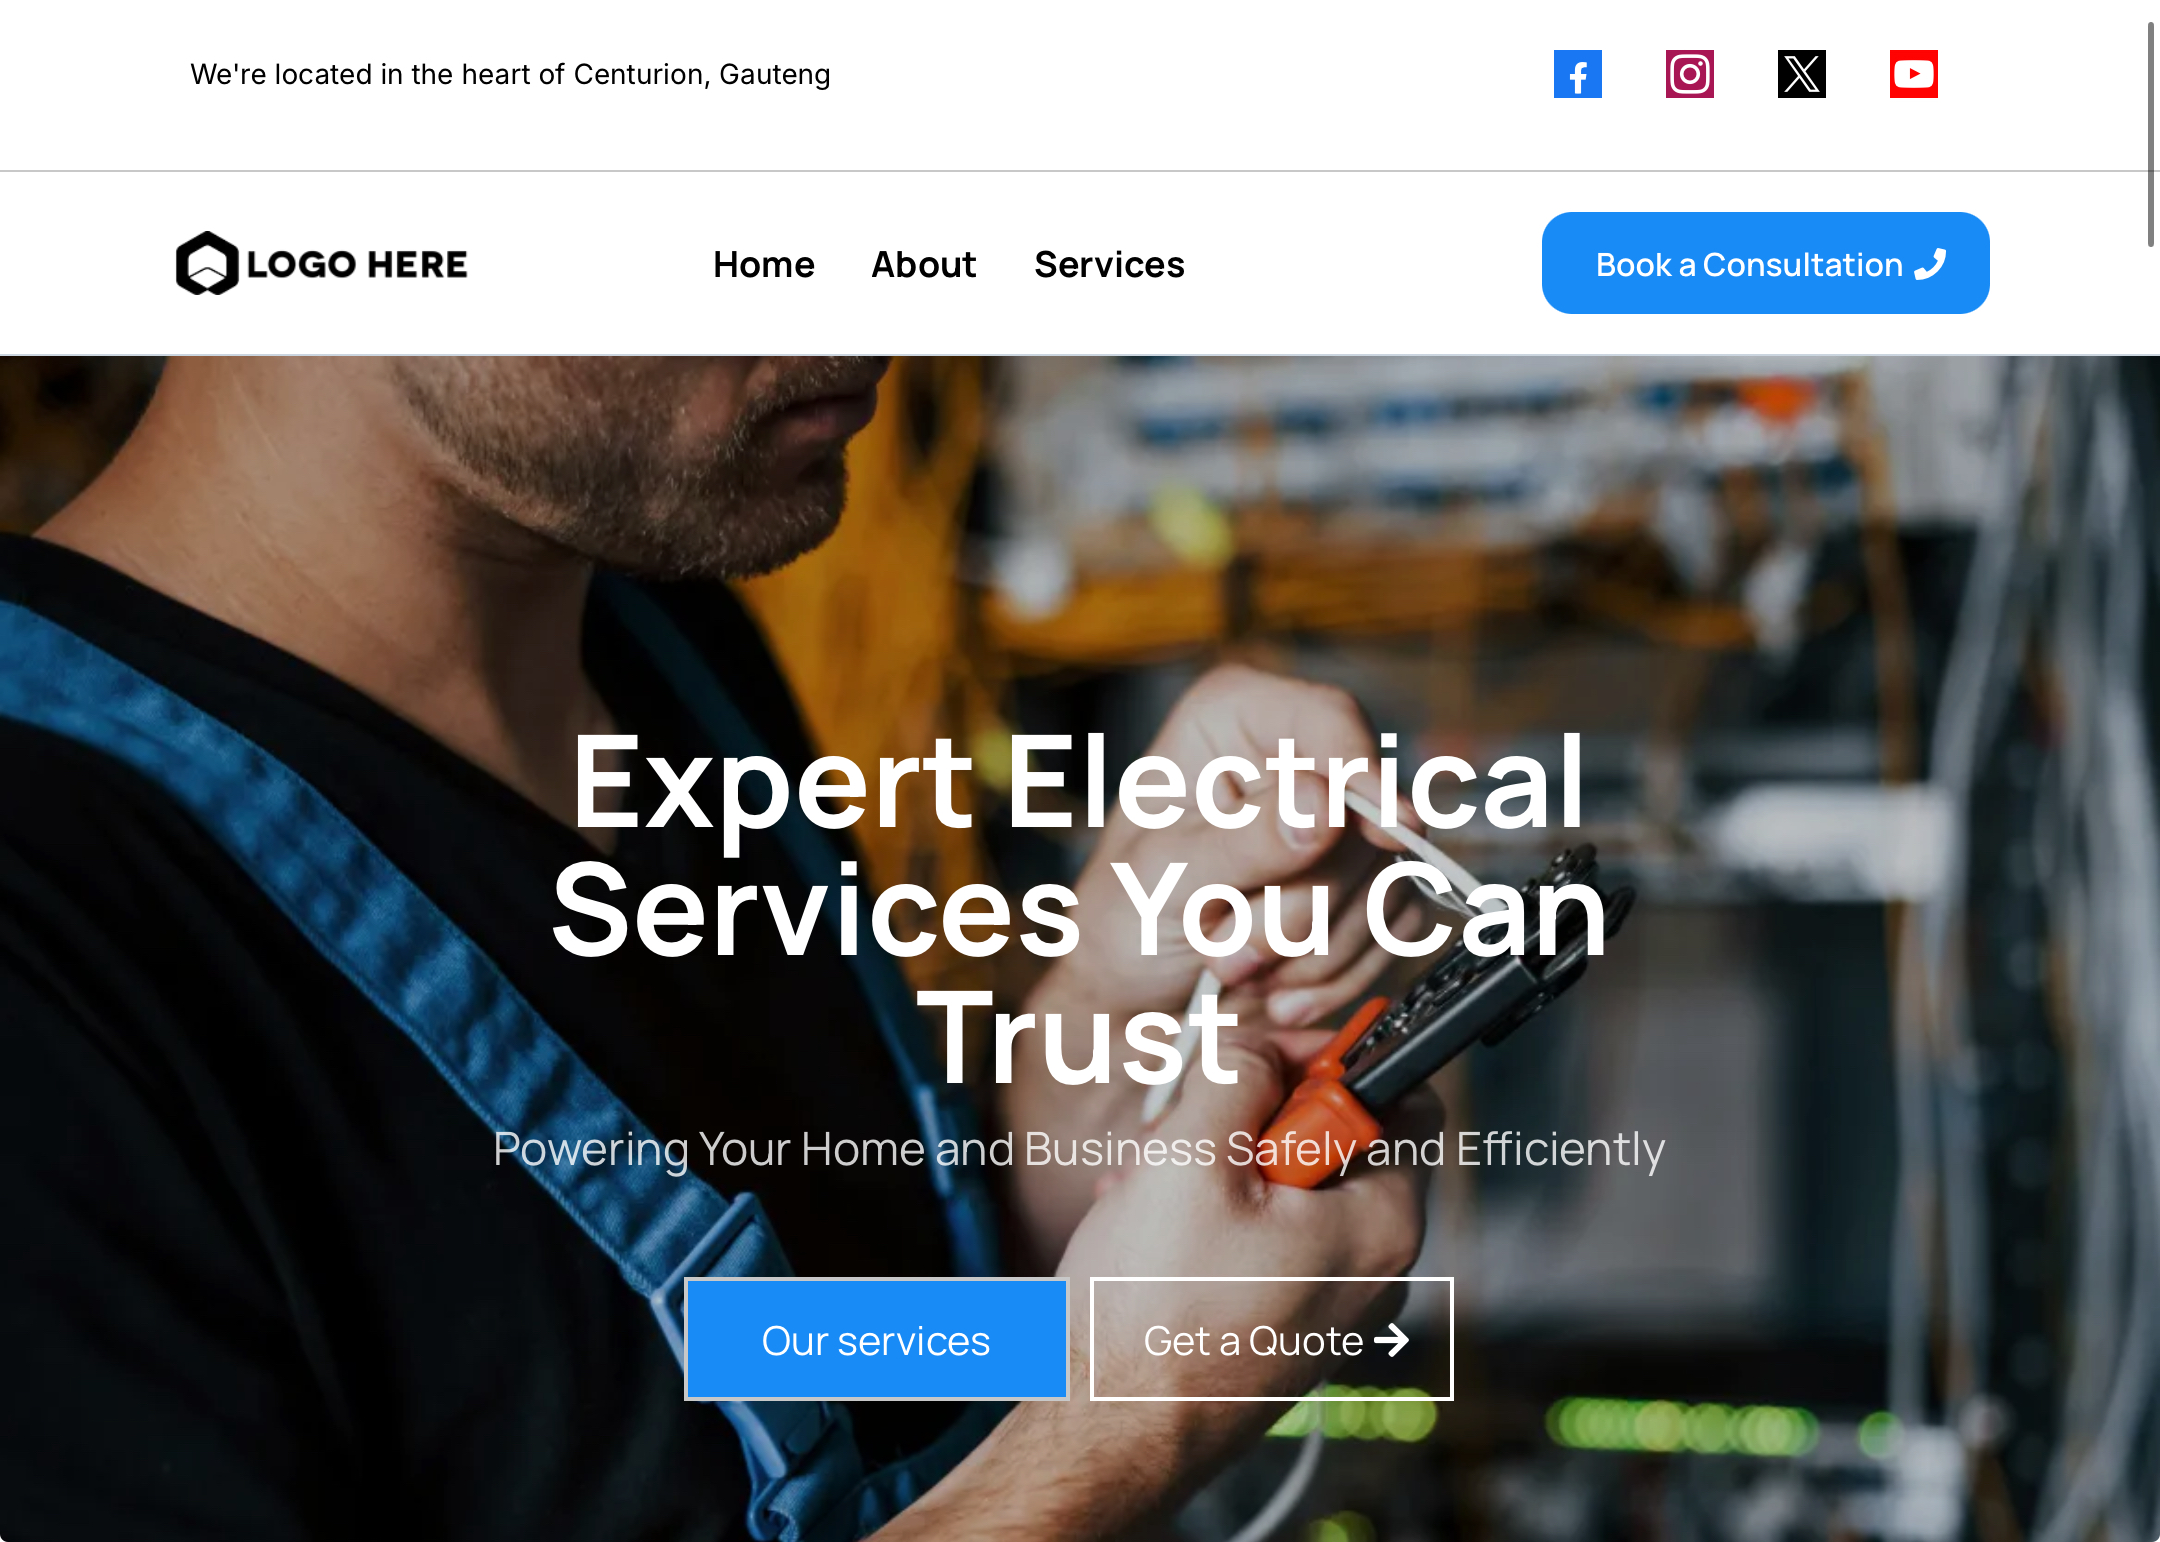Click the Expert Electrical Services headline
The width and height of the screenshot is (2160, 1542).
(1079, 907)
